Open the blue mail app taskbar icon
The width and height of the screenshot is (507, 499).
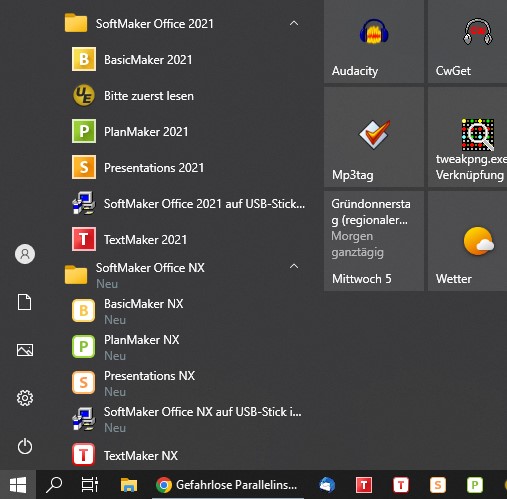[327, 485]
